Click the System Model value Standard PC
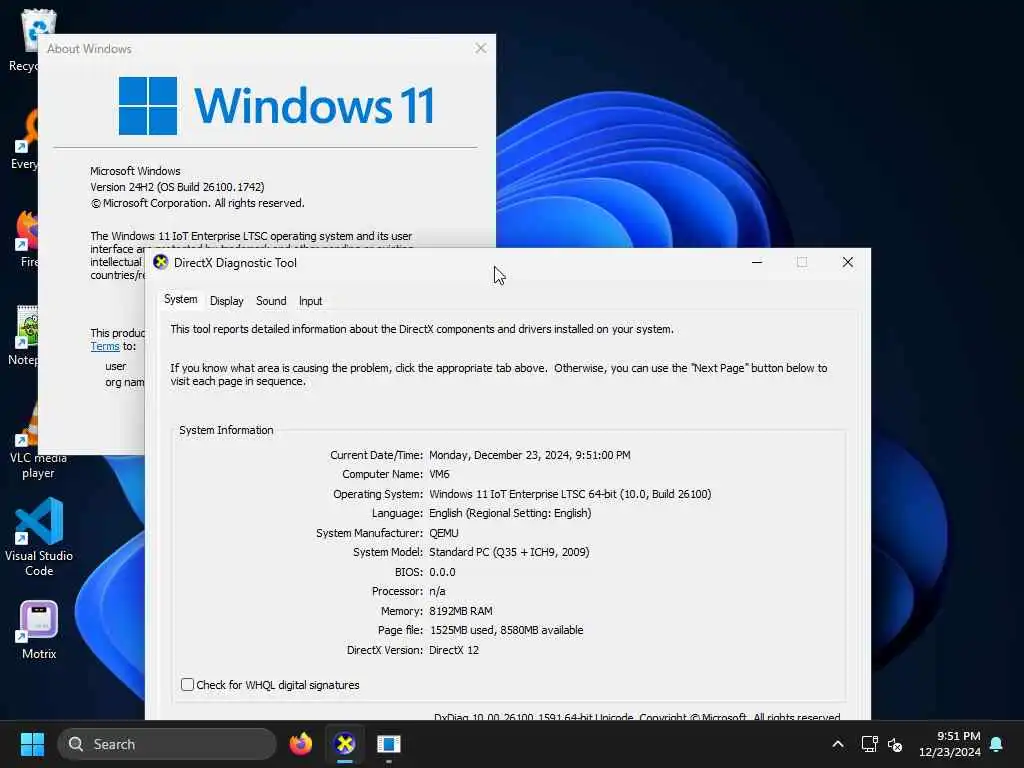This screenshot has width=1024, height=768. (509, 552)
